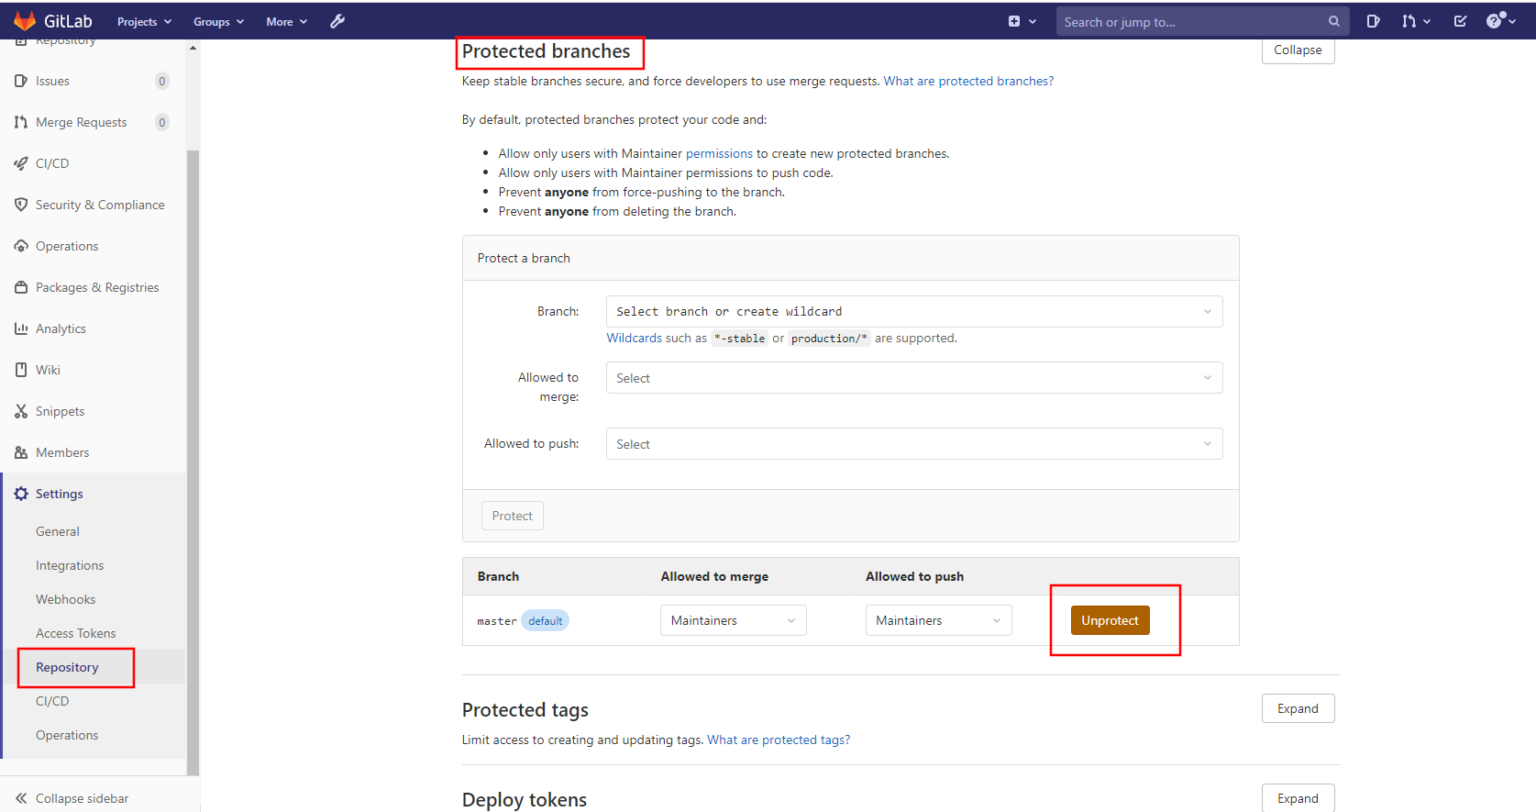Open the To-Do list checkmark icon

[x=1459, y=20]
